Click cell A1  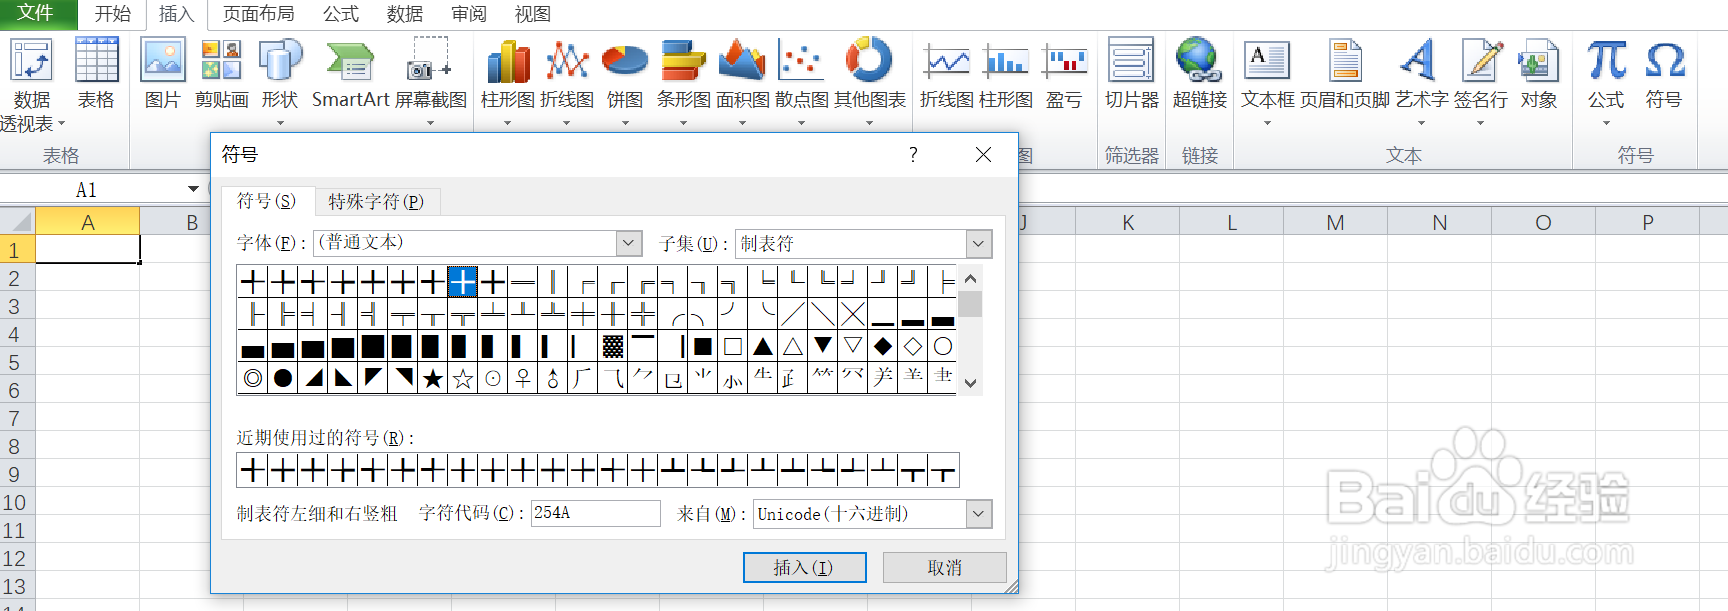click(88, 249)
